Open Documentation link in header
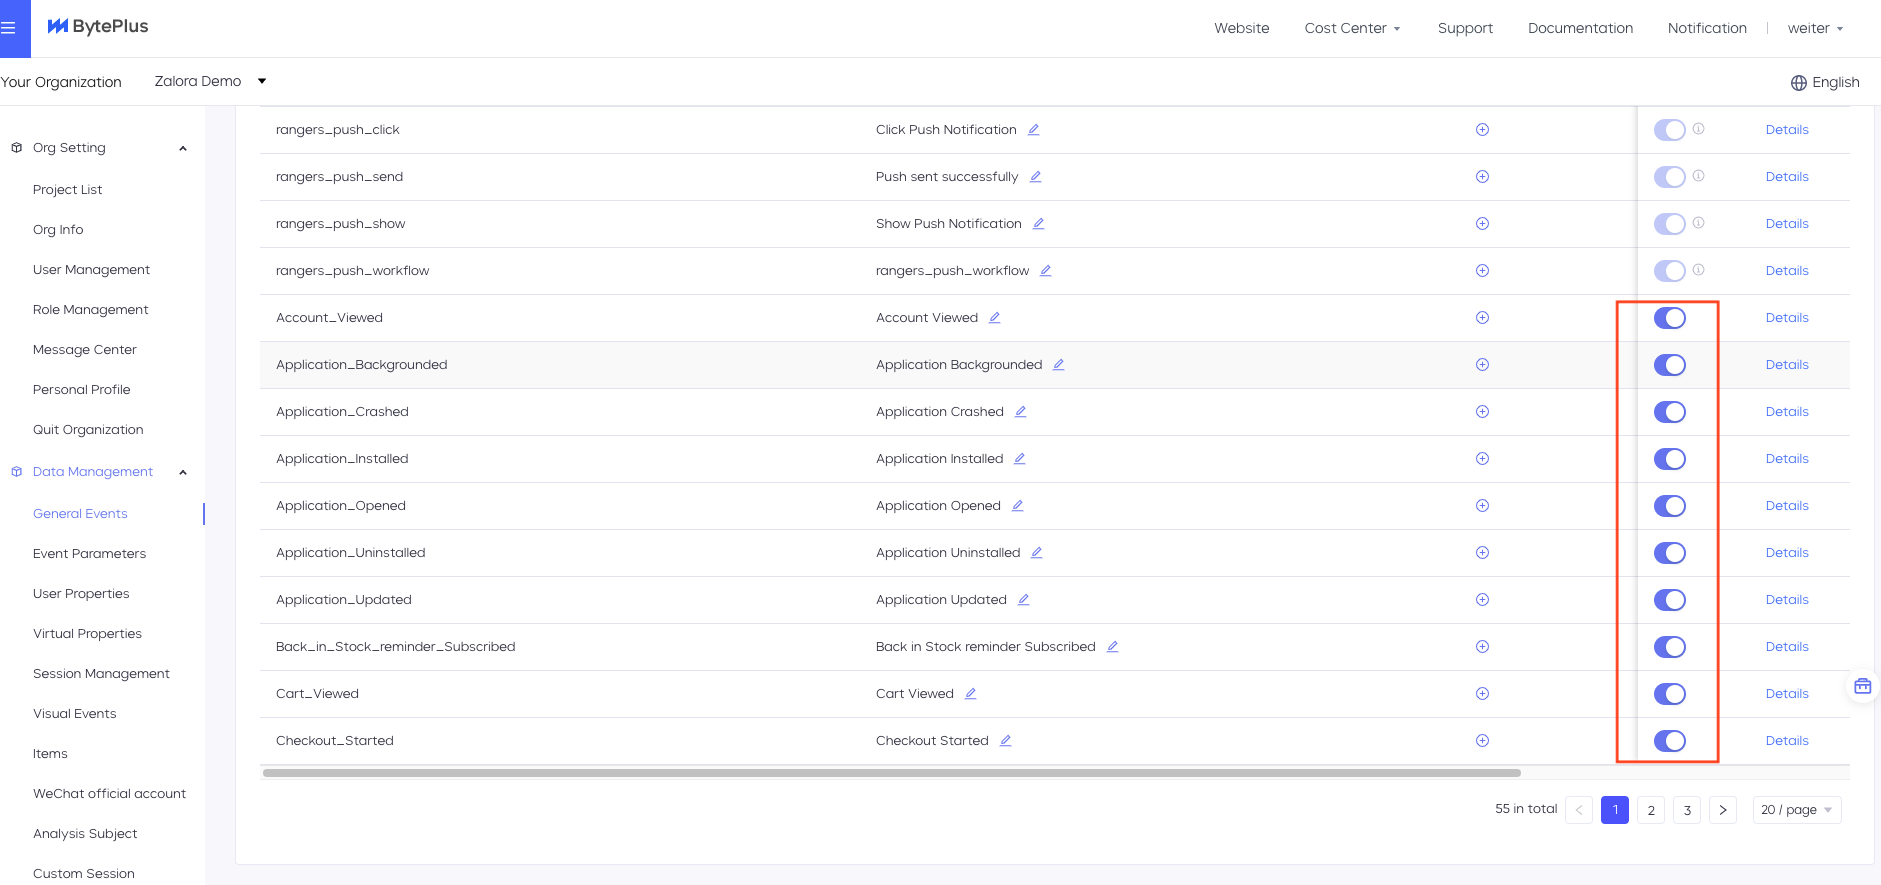 tap(1580, 28)
